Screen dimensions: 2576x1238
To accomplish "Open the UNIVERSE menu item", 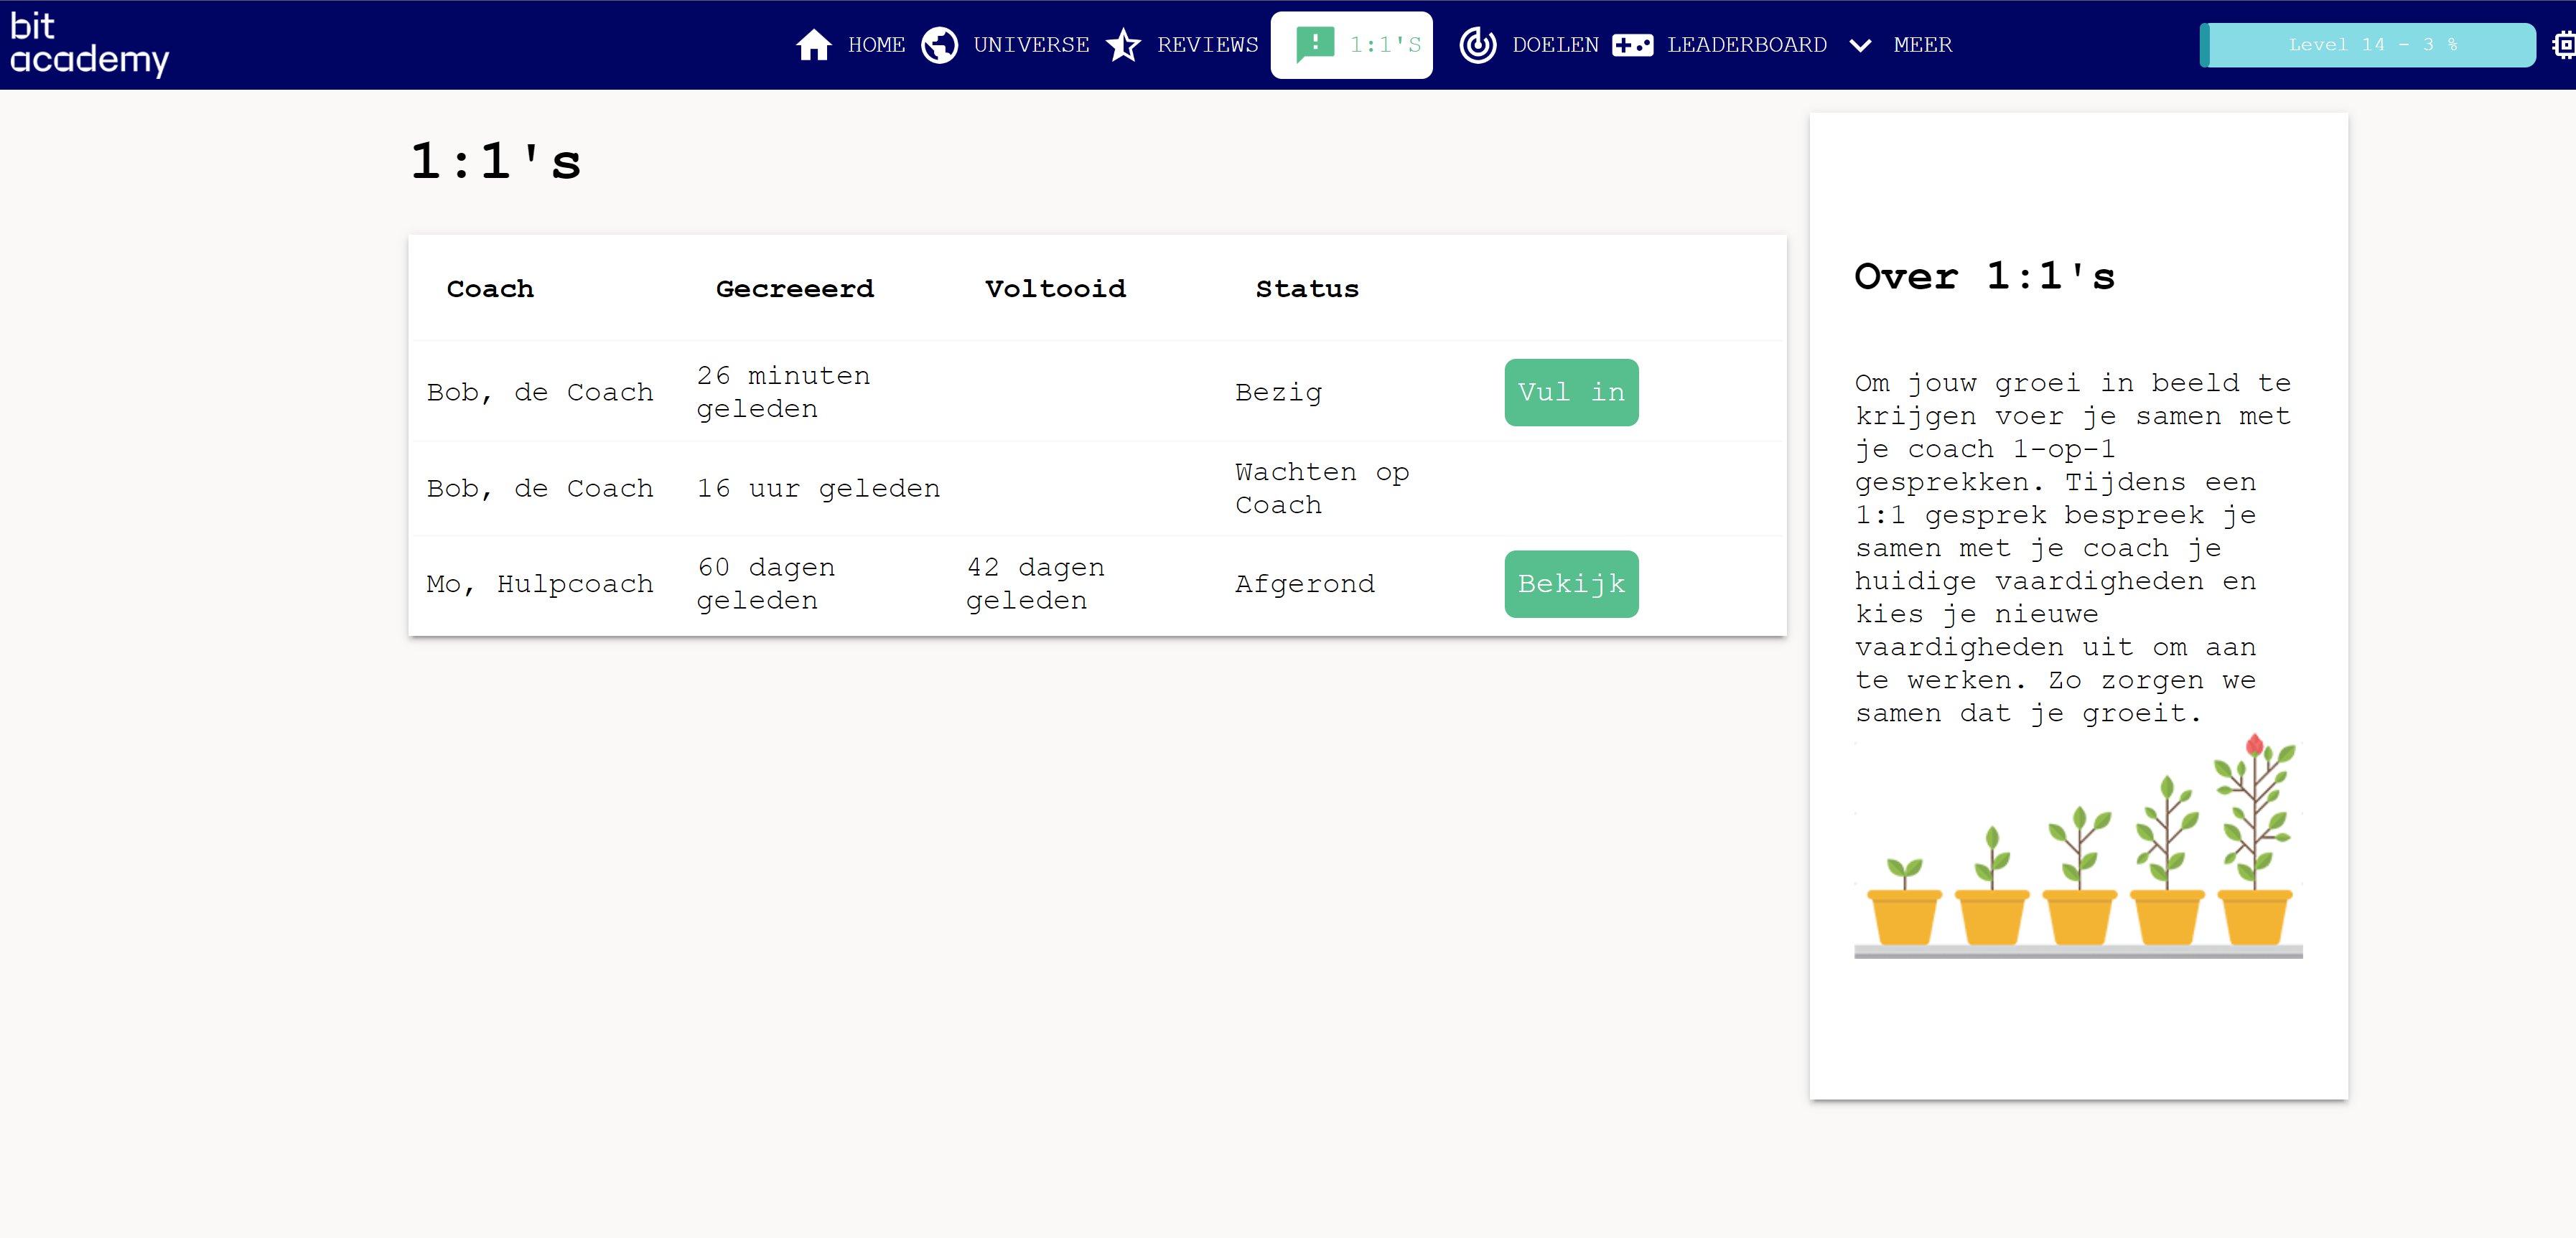I will click(x=1031, y=45).
